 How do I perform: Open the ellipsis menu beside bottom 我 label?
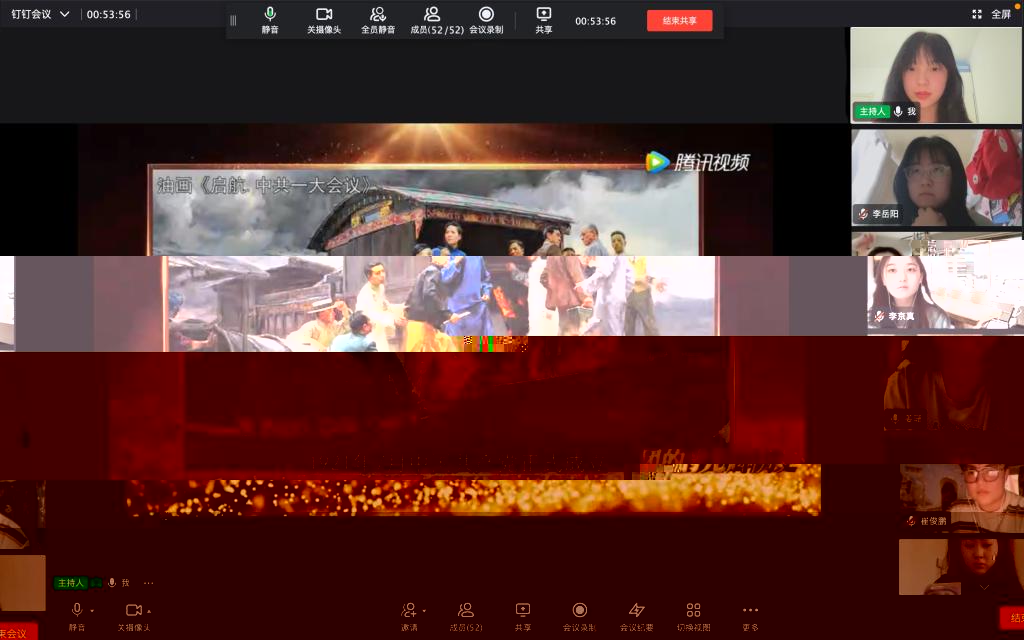pyautogui.click(x=148, y=583)
